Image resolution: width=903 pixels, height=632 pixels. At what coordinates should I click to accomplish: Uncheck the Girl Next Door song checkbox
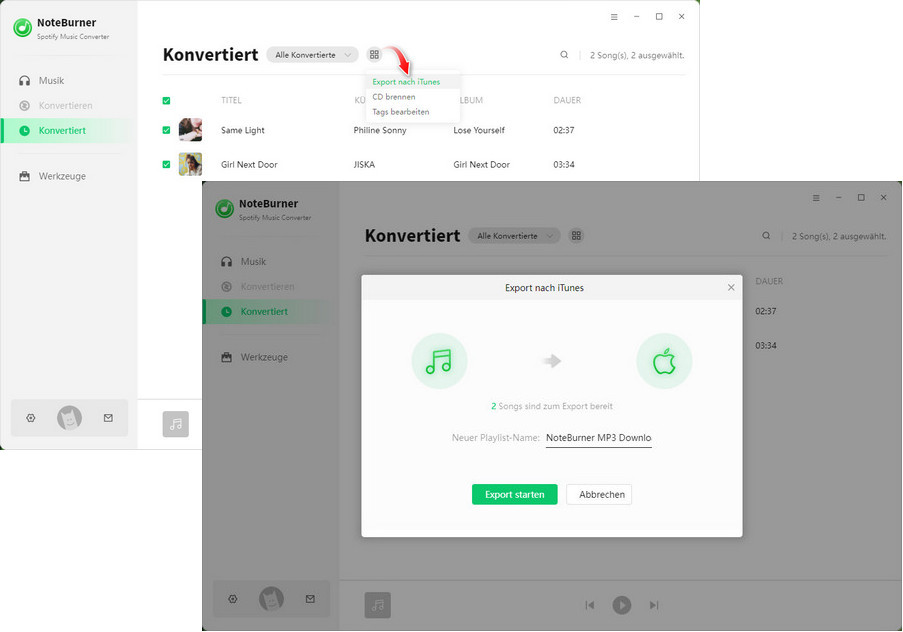[x=166, y=165]
